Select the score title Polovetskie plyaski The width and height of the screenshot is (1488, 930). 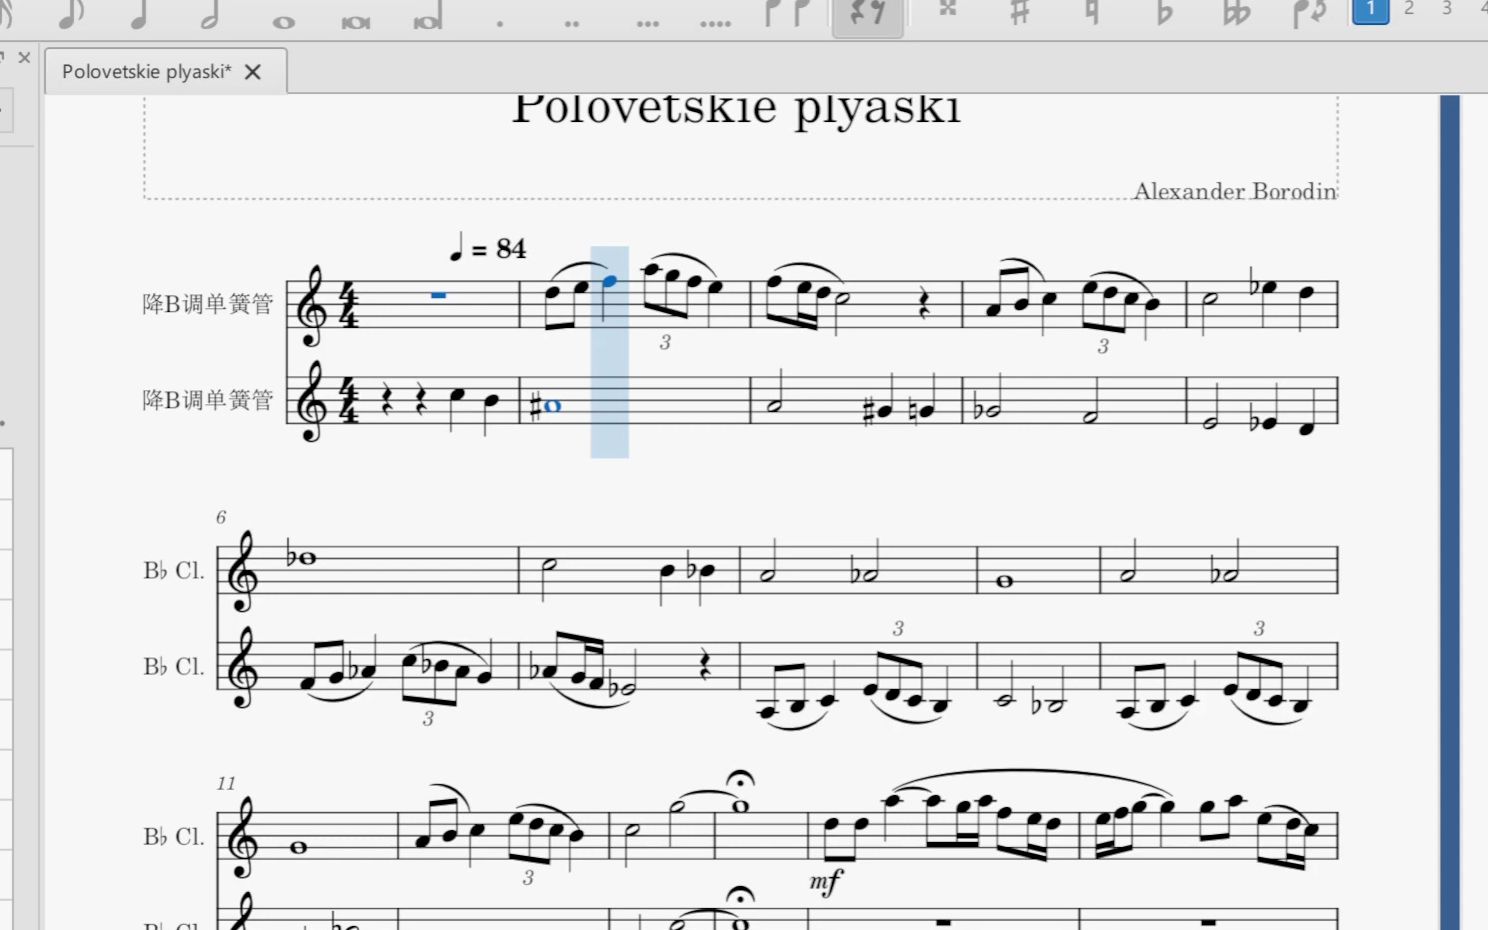[737, 108]
